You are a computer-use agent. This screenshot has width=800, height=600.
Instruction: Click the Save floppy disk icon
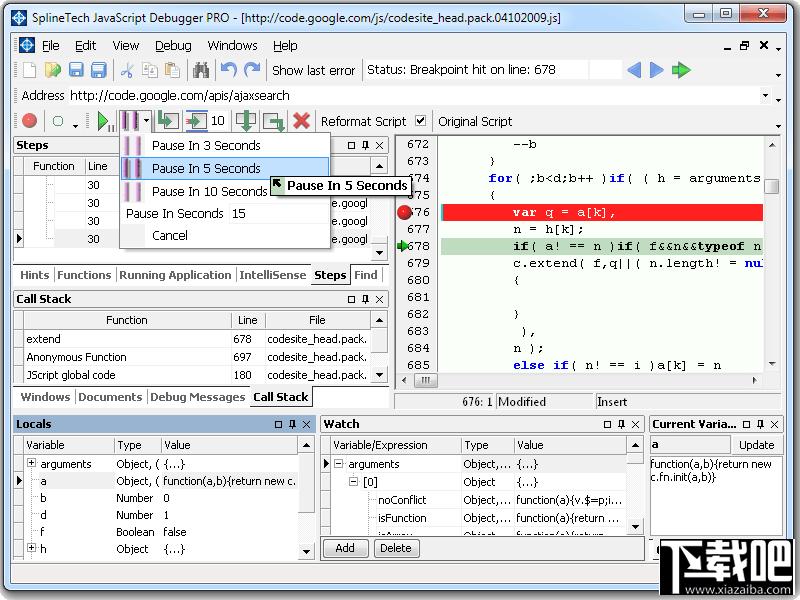click(76, 70)
